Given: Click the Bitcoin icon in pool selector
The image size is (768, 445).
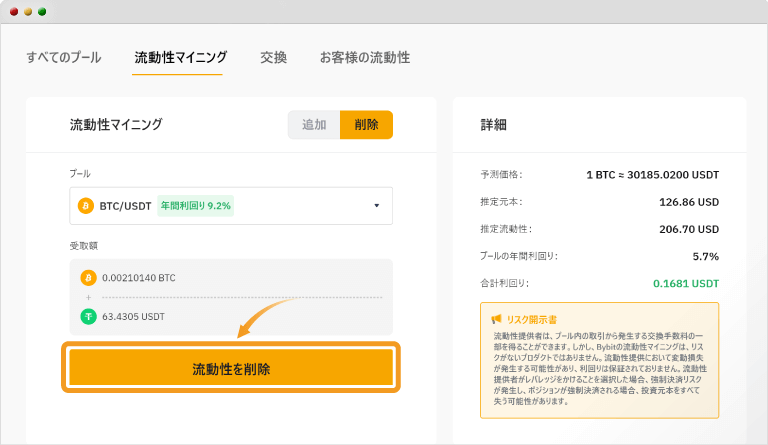Looking at the screenshot, I should (86, 206).
